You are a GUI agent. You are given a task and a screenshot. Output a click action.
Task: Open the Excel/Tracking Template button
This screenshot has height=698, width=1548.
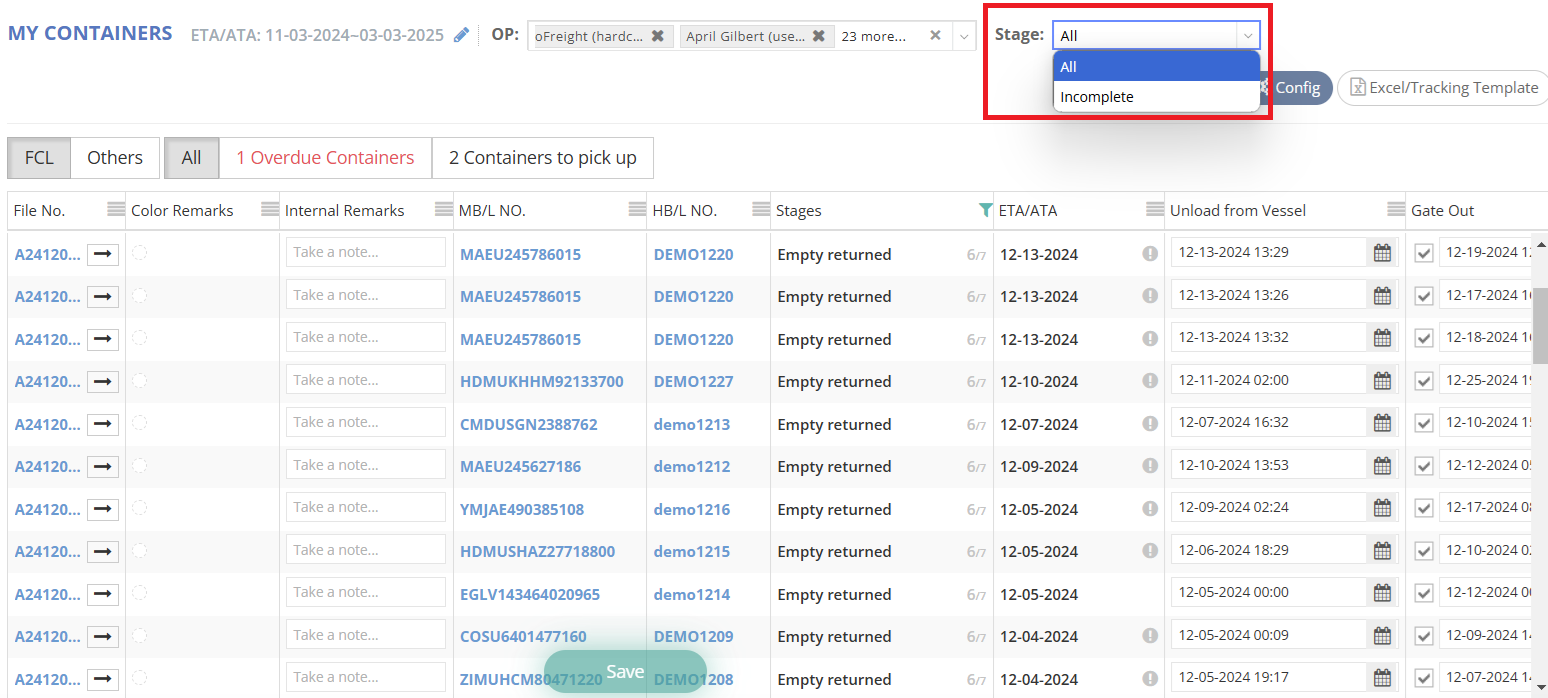1443,88
